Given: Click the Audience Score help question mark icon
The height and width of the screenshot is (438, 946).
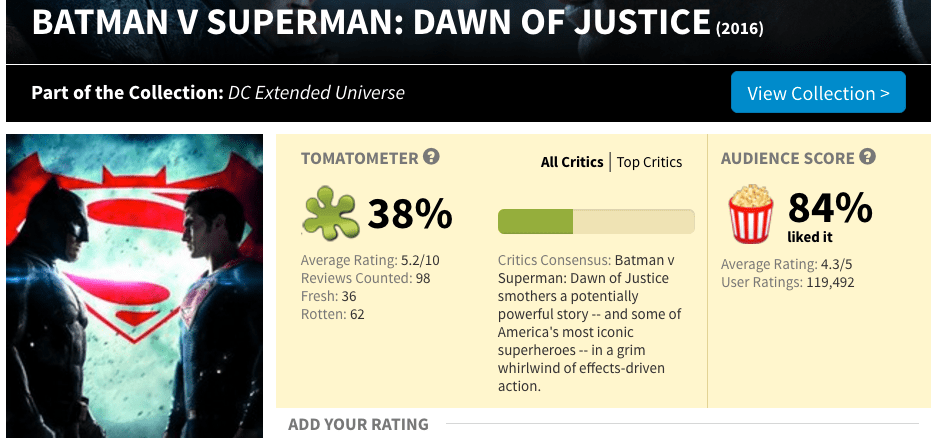Looking at the screenshot, I should tap(868, 157).
